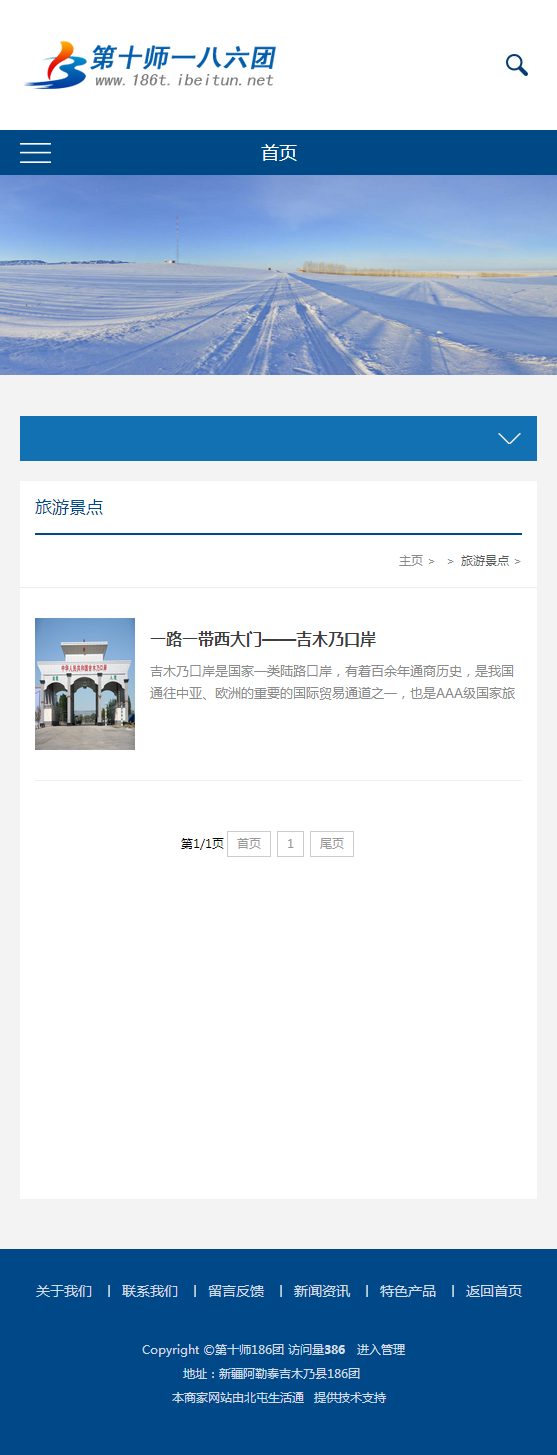557x1455 pixels.
Task: Click the 尾页 pagination button
Action: [332, 844]
